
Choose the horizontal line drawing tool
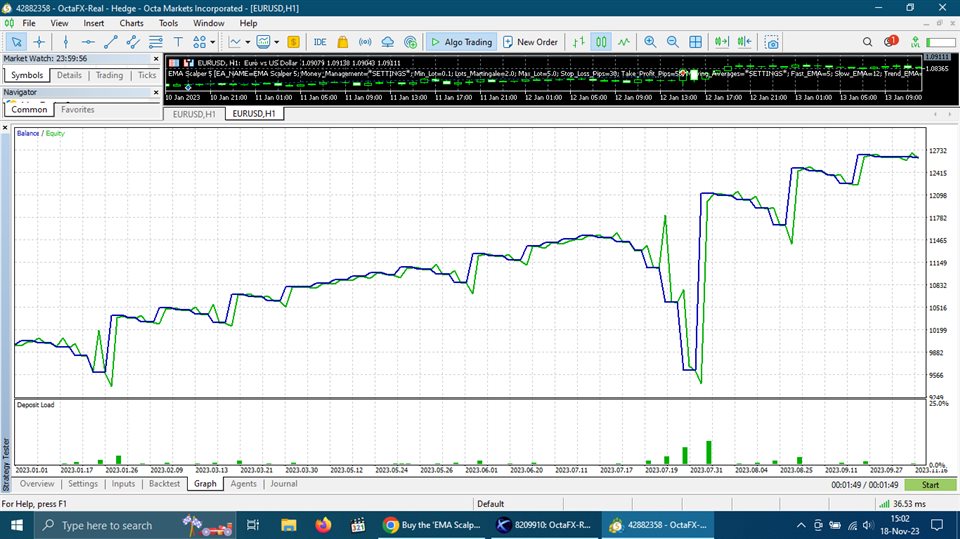coord(88,42)
